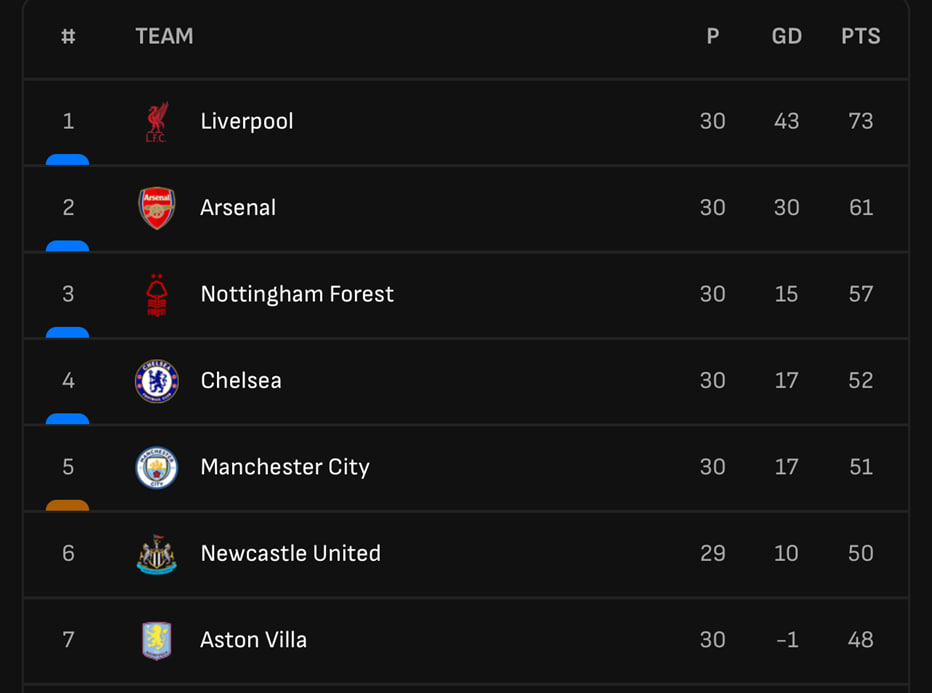Screen dimensions: 932x693
Task: Open the Nottingham Forest team link
Action: pyautogui.click(x=297, y=294)
